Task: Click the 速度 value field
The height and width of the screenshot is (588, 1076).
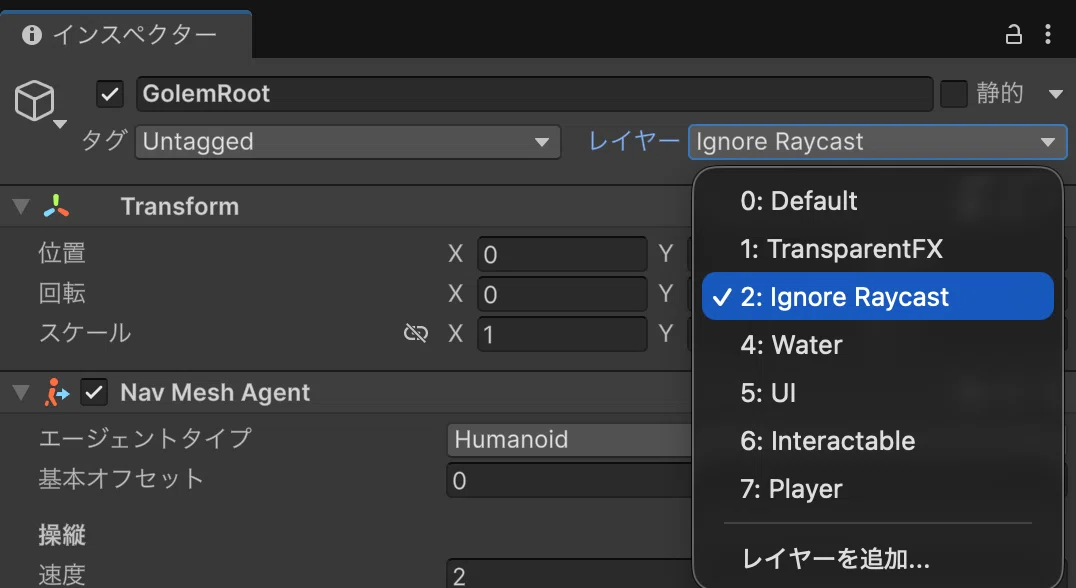Action: [570, 575]
